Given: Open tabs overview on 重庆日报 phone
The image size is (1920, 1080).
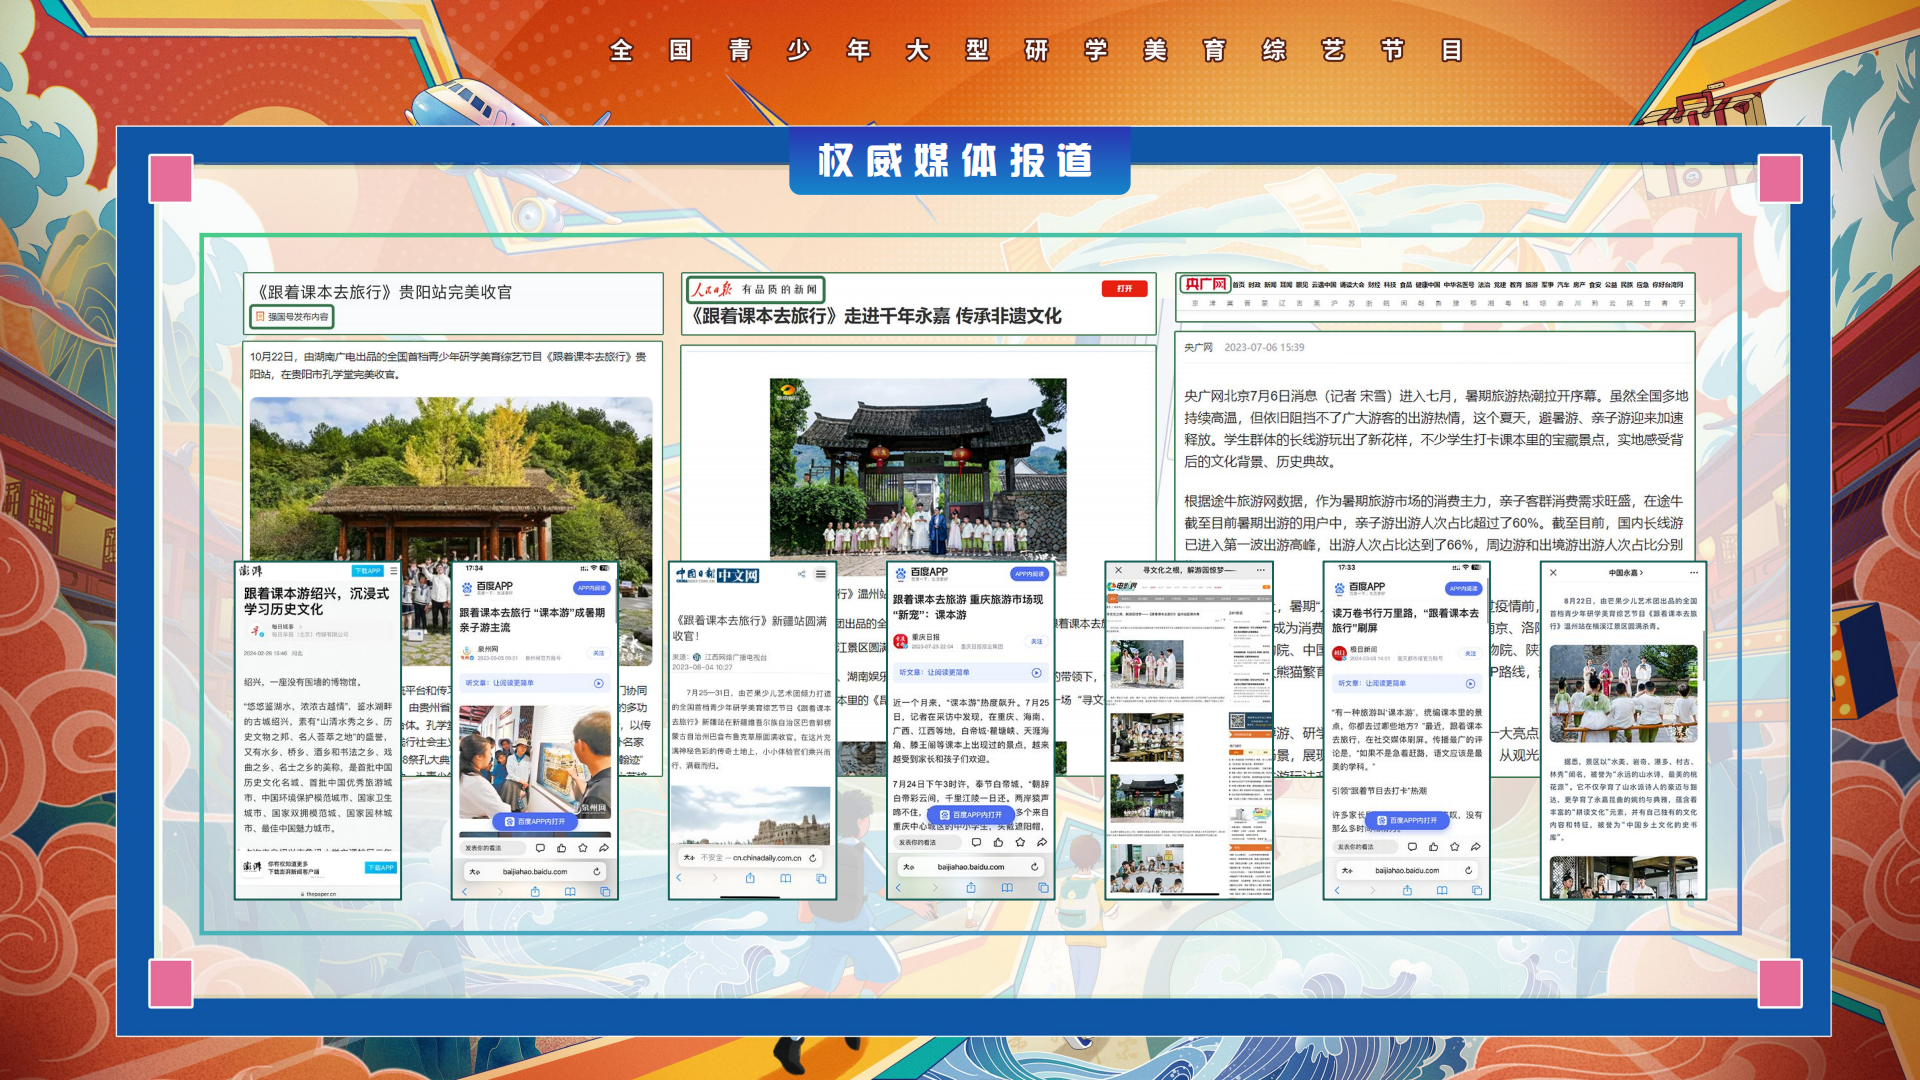Looking at the screenshot, I should (1043, 887).
